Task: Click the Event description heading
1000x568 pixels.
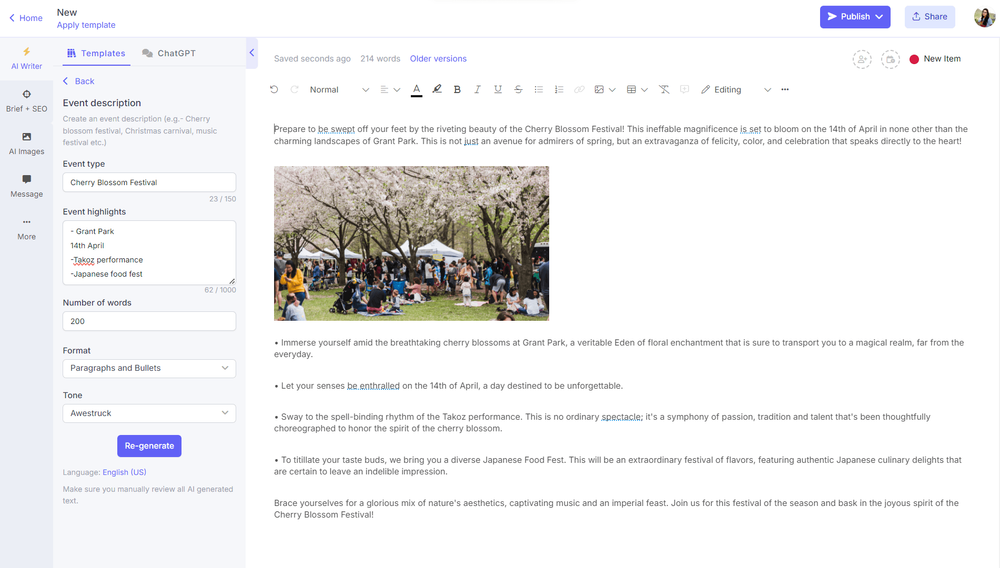Action: [x=102, y=103]
